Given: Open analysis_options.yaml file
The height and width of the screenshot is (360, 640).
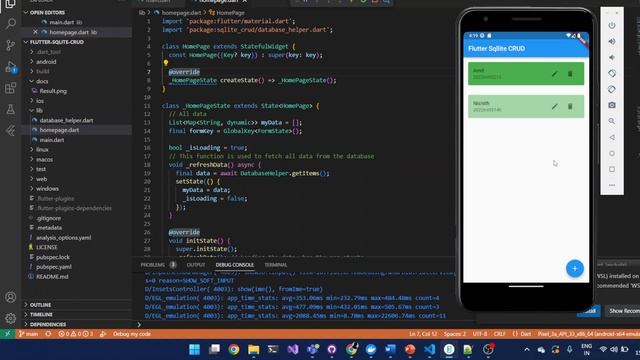Looking at the screenshot, I should pyautogui.click(x=63, y=238).
